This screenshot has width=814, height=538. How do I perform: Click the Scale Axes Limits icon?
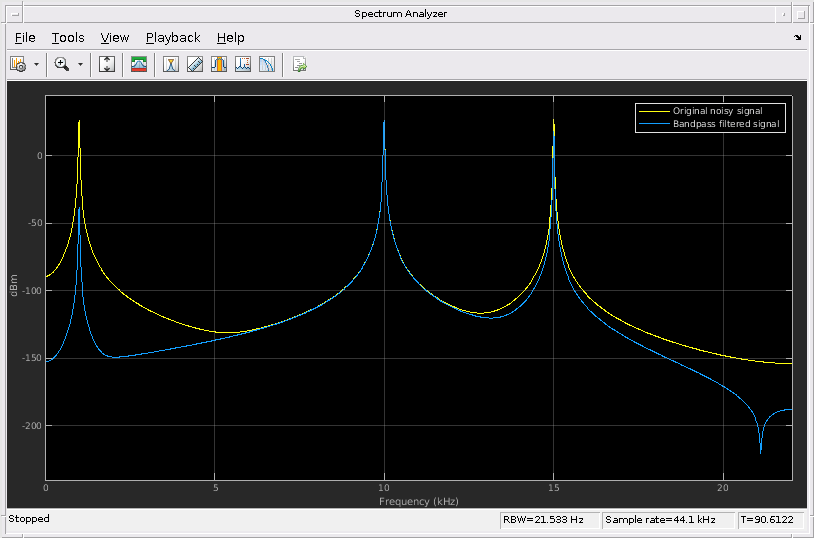pos(108,64)
